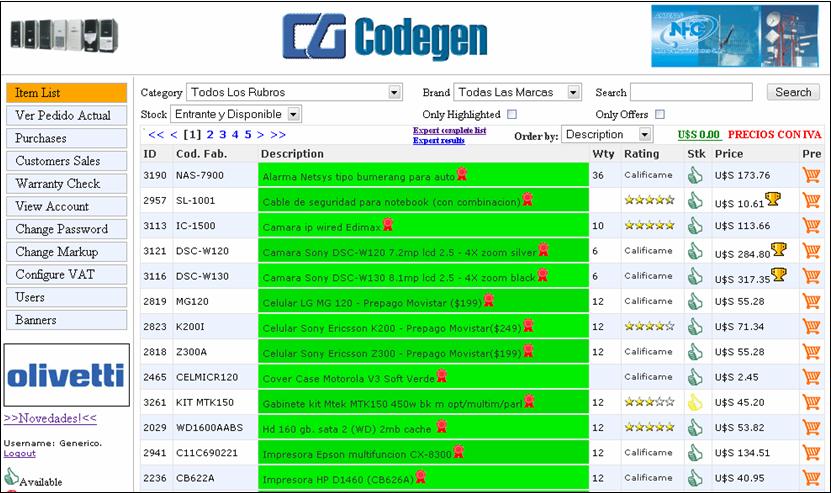Go to page 2 of results

click(x=210, y=135)
